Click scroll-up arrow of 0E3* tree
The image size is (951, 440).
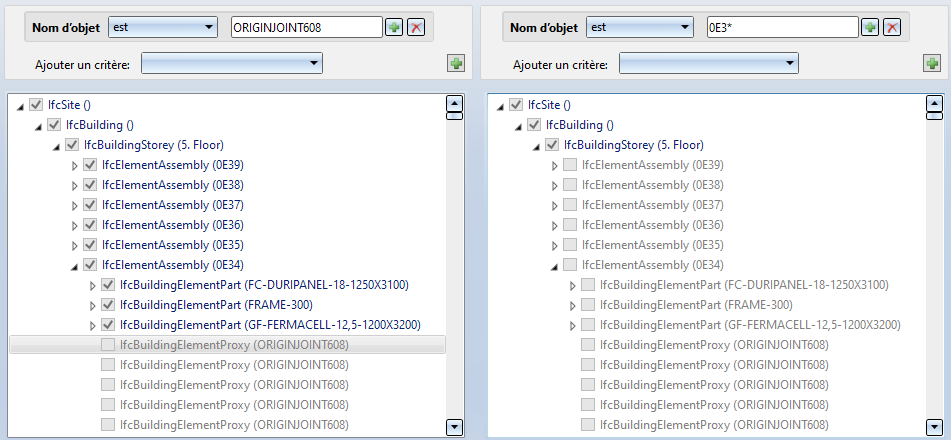(935, 103)
